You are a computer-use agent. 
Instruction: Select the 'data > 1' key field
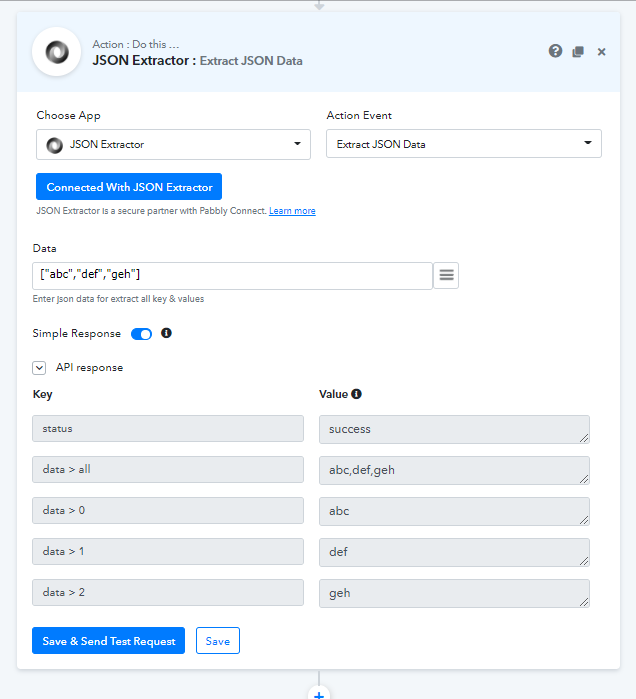[168, 551]
